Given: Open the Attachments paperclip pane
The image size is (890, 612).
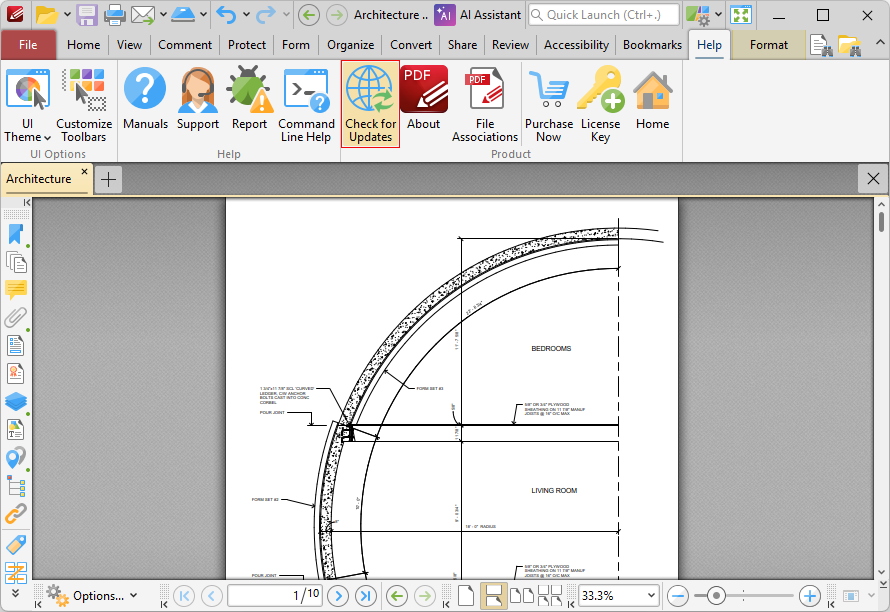Looking at the screenshot, I should click(x=16, y=317).
